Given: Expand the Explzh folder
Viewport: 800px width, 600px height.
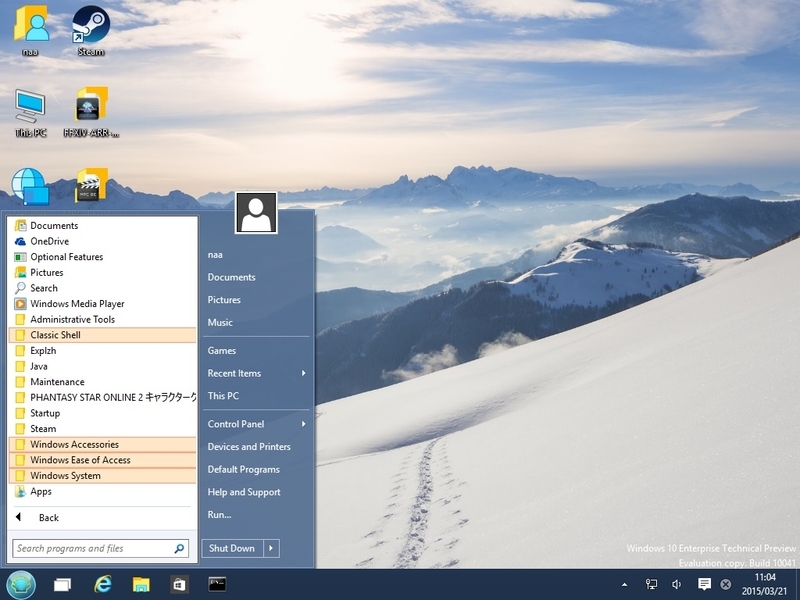Looking at the screenshot, I should (x=102, y=351).
